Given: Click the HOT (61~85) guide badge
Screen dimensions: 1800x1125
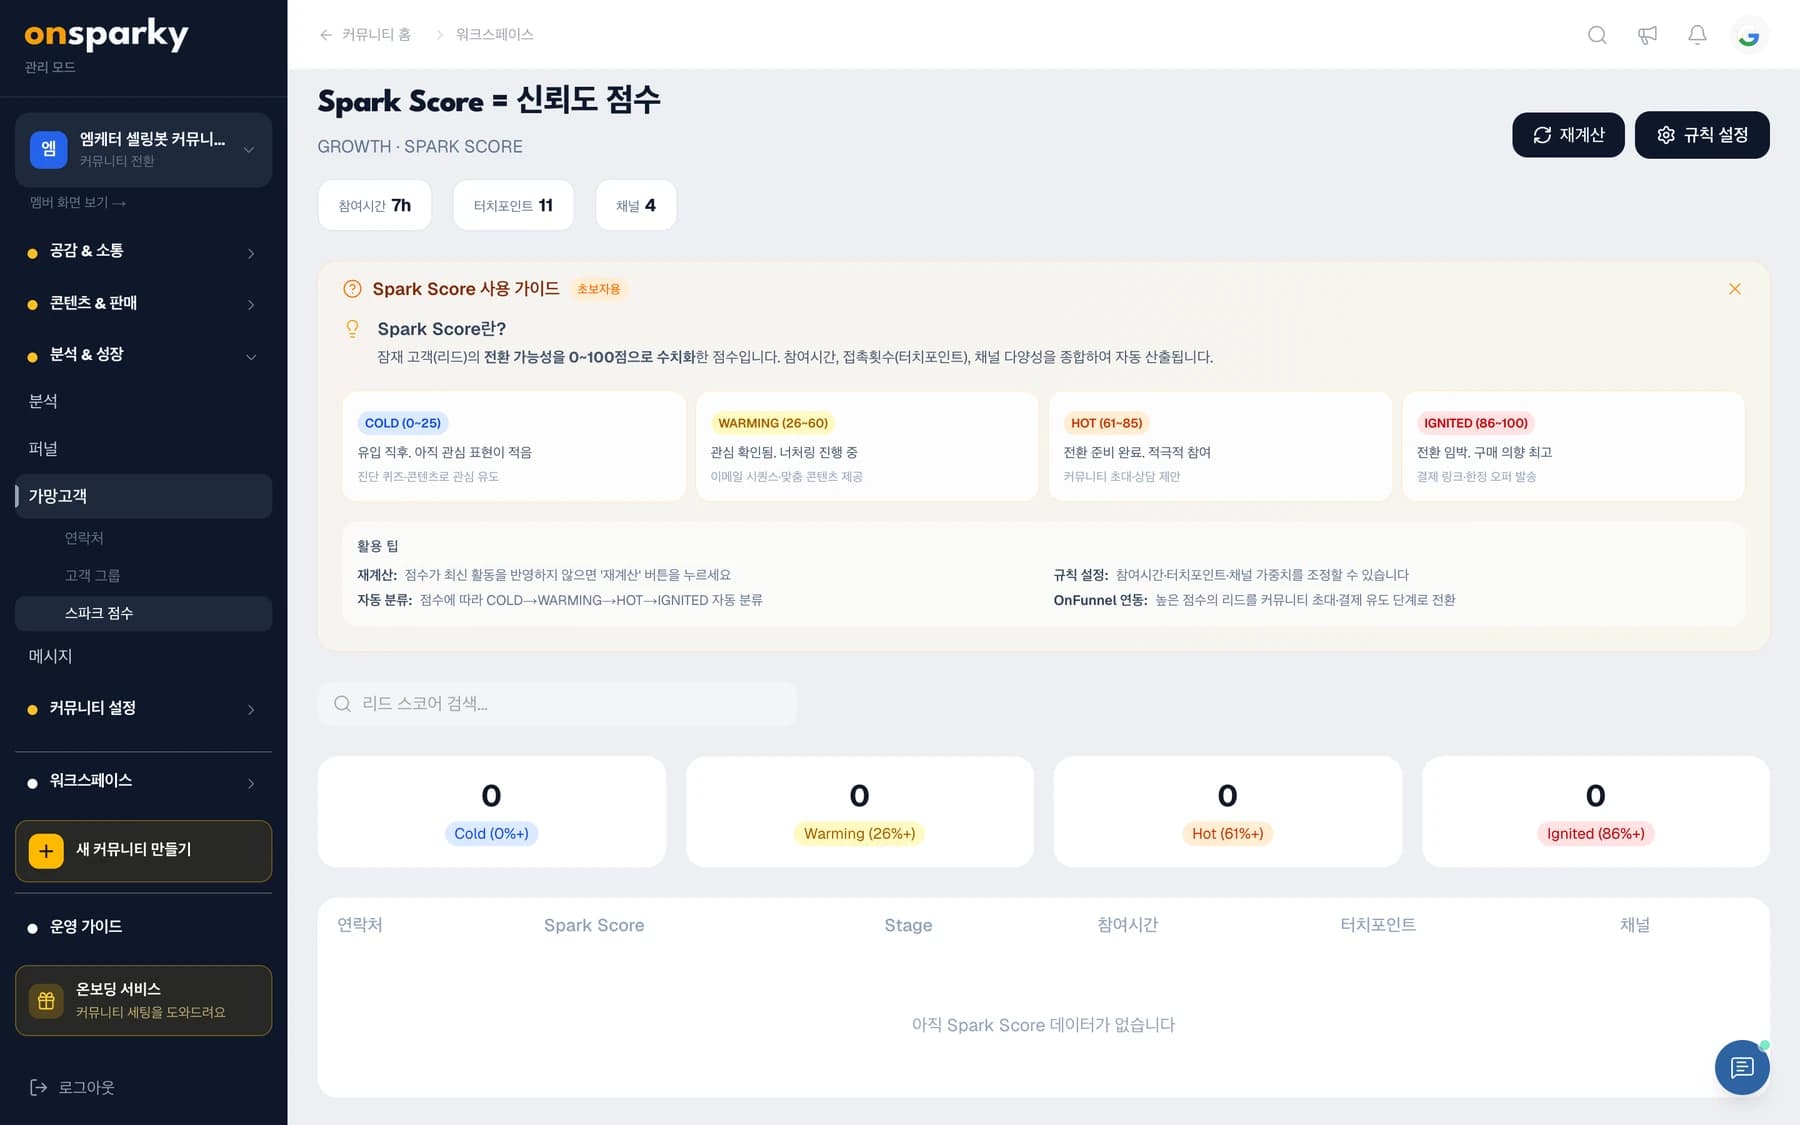Looking at the screenshot, I should 1106,423.
